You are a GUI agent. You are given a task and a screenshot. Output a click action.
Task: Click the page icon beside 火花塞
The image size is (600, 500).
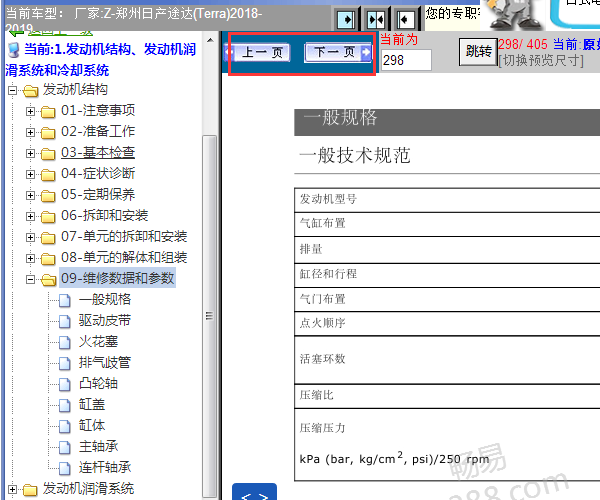point(65,343)
